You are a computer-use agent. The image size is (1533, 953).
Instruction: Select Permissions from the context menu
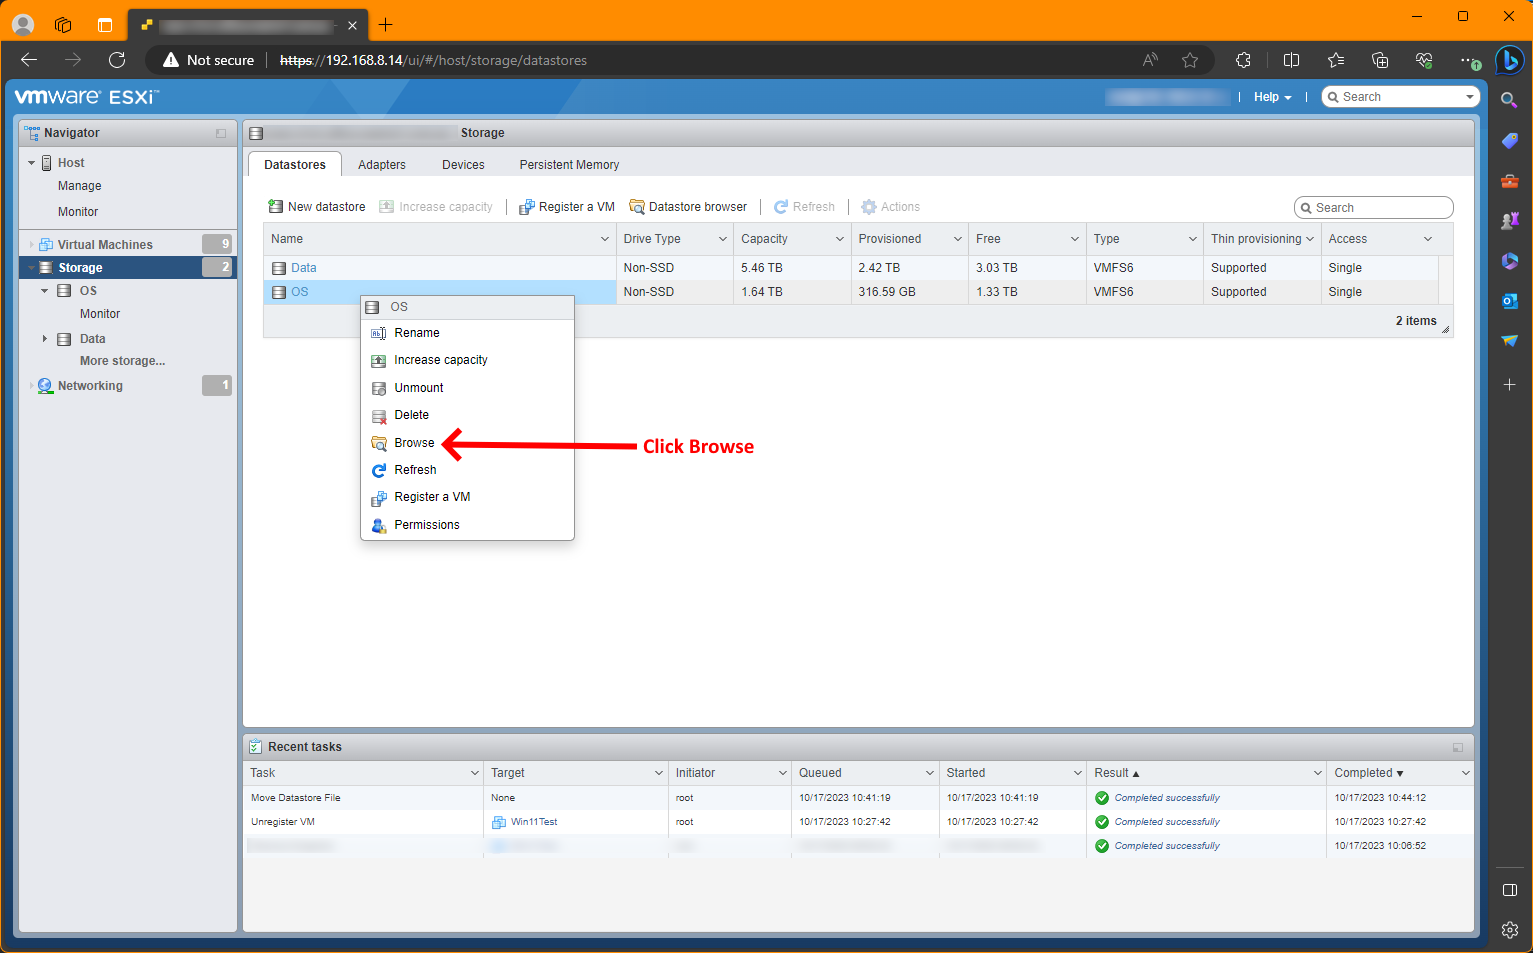click(426, 525)
